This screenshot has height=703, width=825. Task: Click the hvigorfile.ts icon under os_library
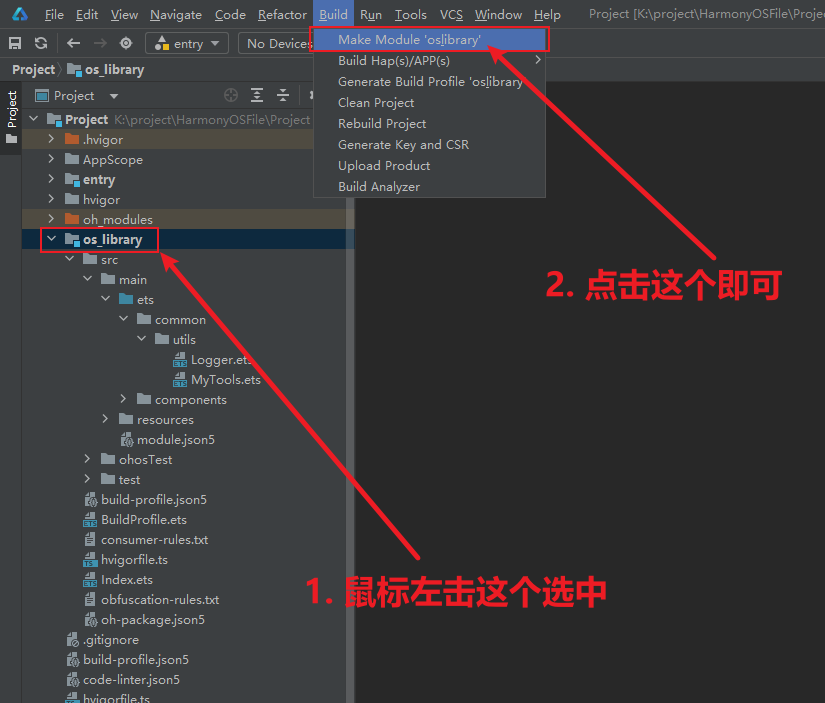click(x=90, y=560)
